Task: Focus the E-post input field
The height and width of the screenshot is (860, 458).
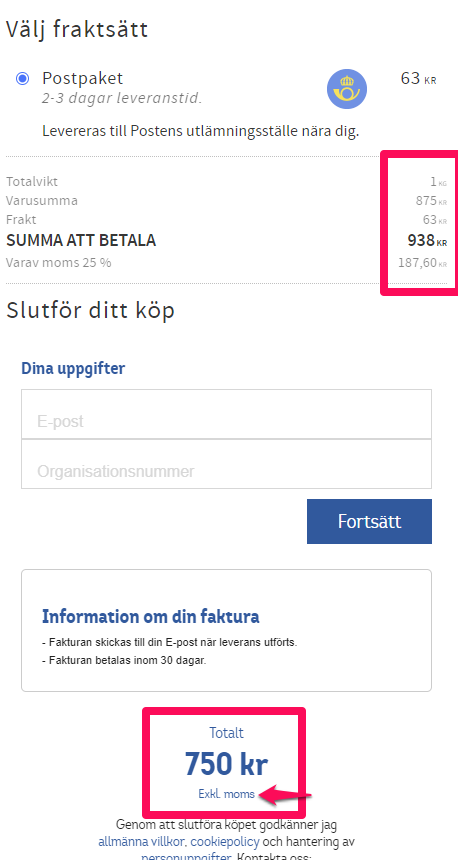Action: click(x=226, y=414)
